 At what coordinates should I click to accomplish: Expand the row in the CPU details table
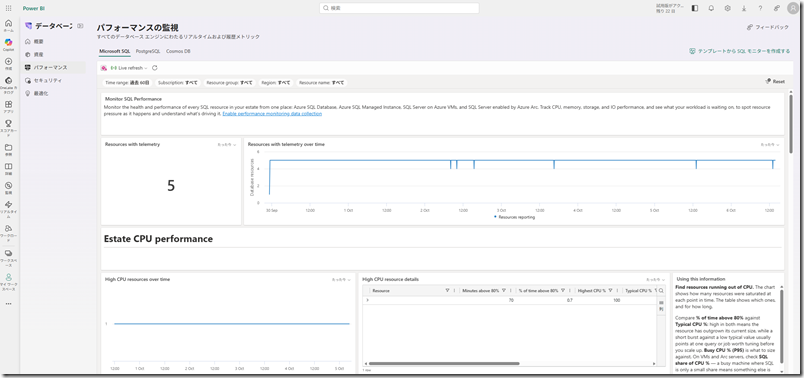(x=367, y=300)
